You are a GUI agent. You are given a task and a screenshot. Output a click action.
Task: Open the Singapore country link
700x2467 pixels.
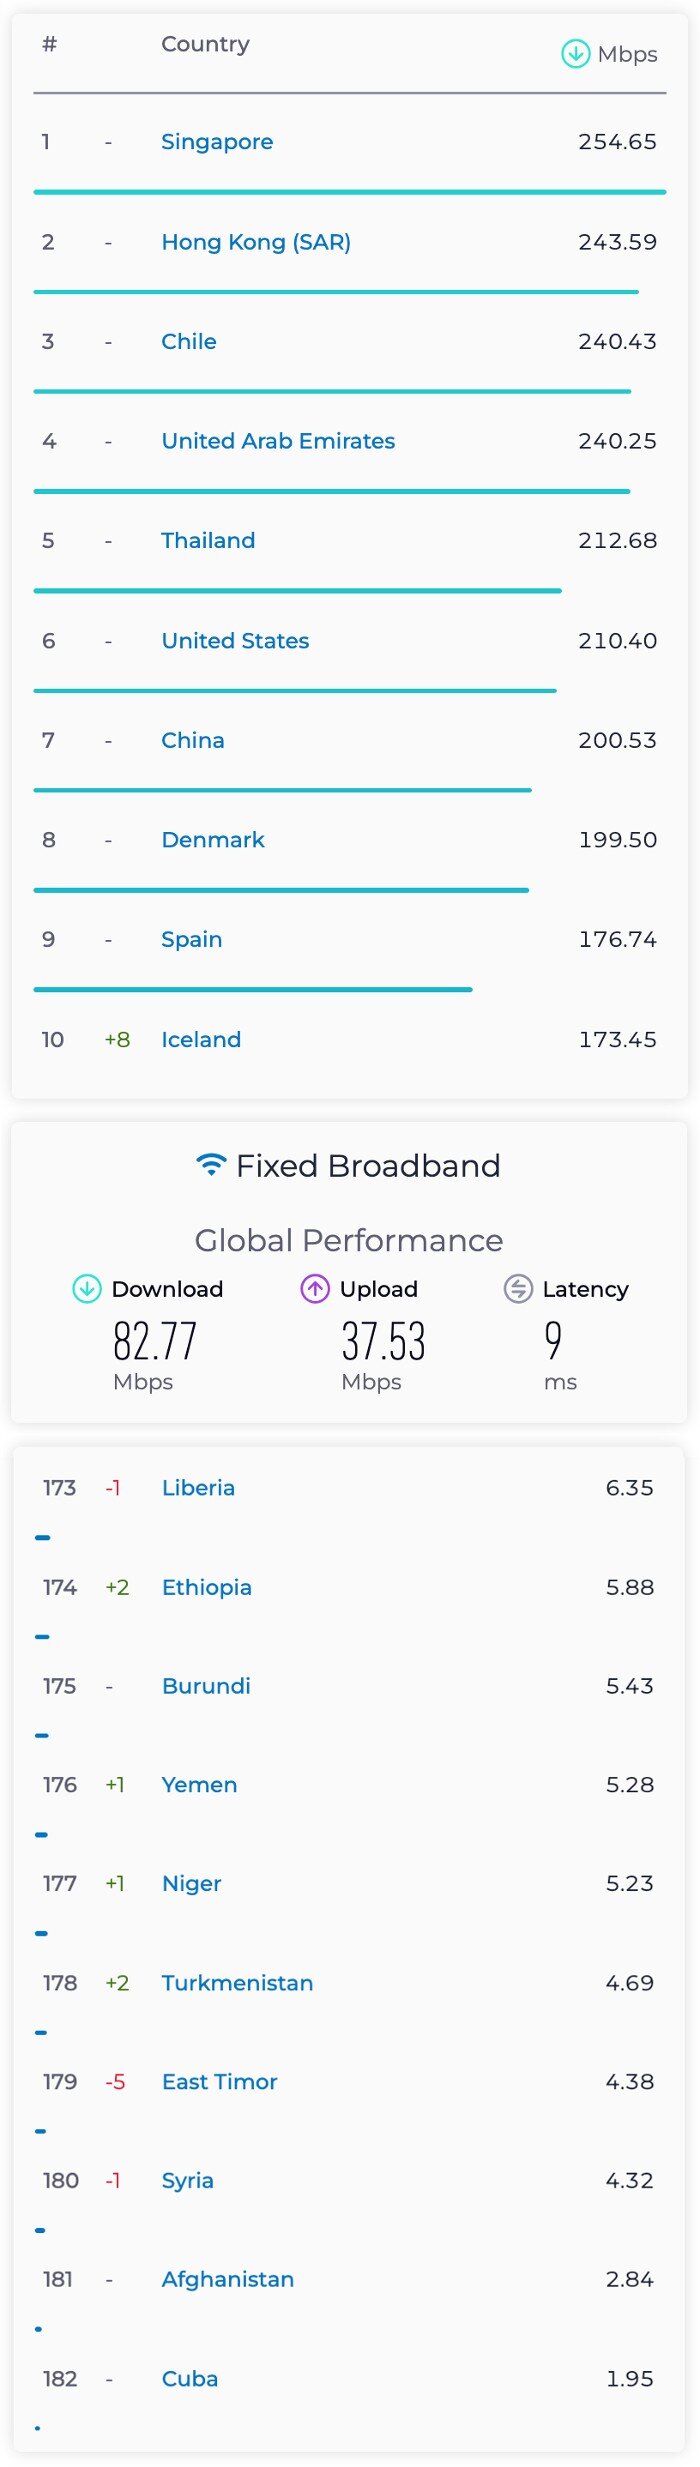[217, 142]
